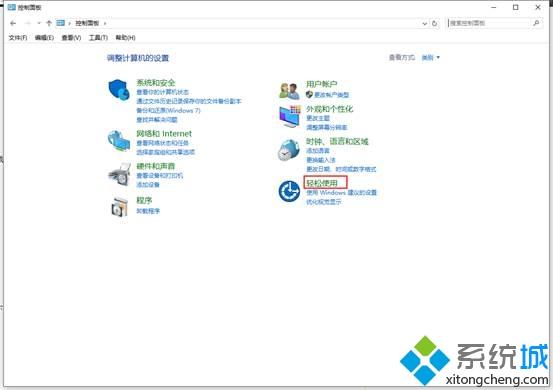
Task: Open 网络和 Internet category
Action: click(164, 134)
